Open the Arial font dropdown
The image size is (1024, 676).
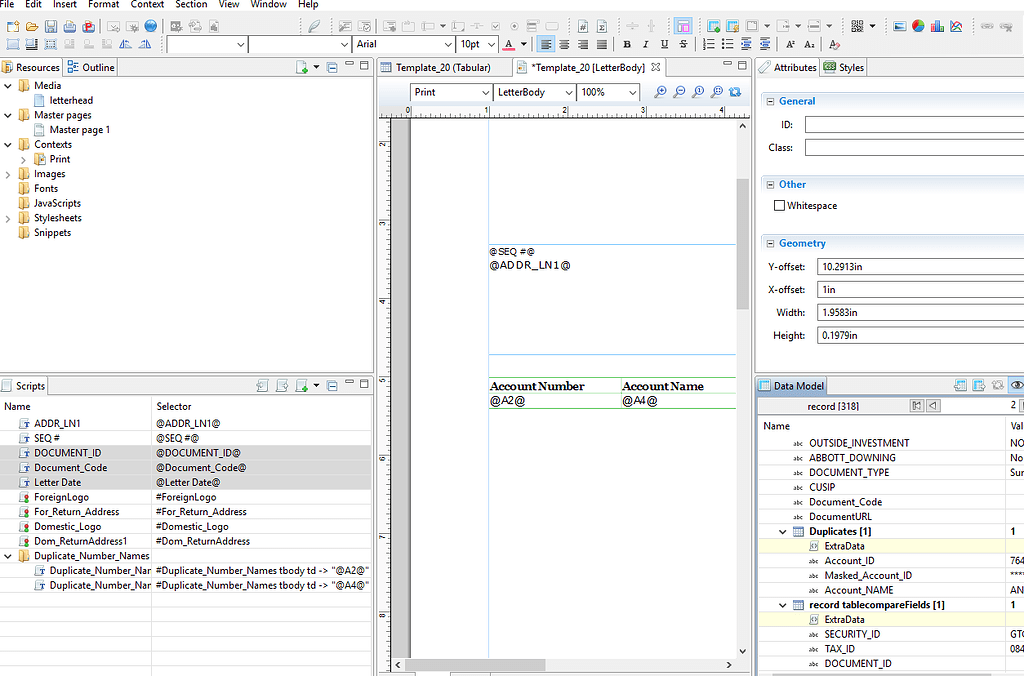click(x=447, y=45)
